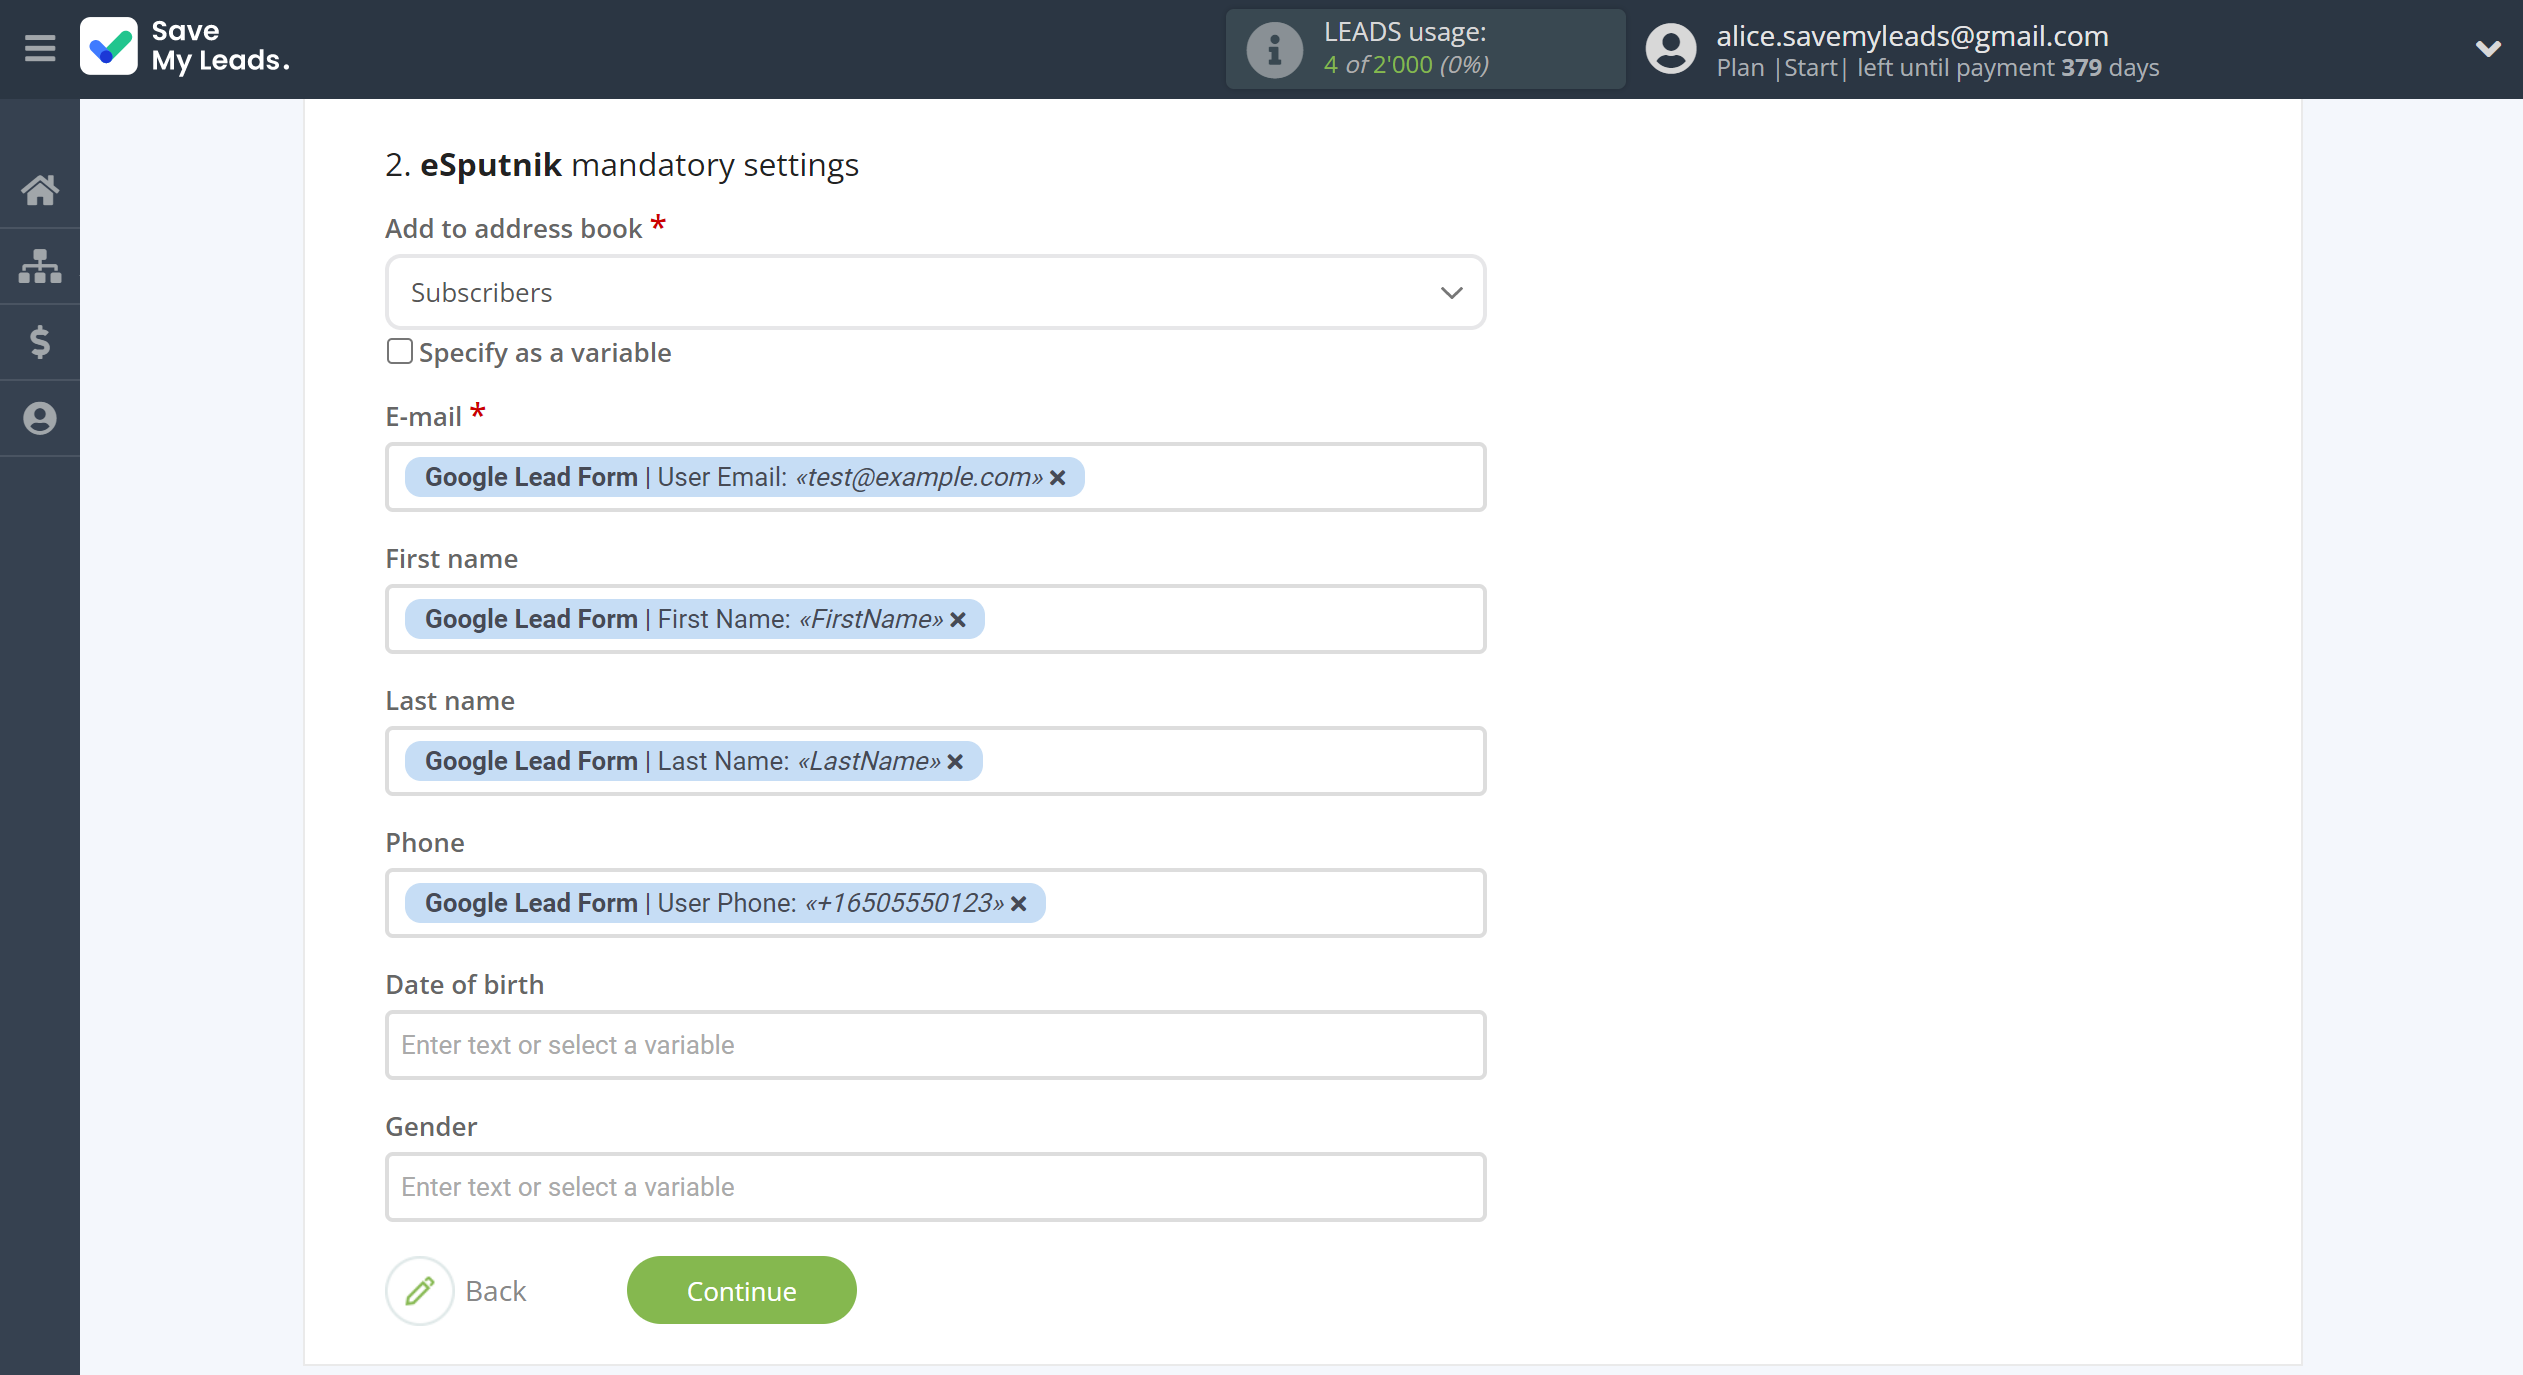The image size is (2523, 1375).
Task: Click the eSputnik mandatory settings heading
Action: click(622, 164)
